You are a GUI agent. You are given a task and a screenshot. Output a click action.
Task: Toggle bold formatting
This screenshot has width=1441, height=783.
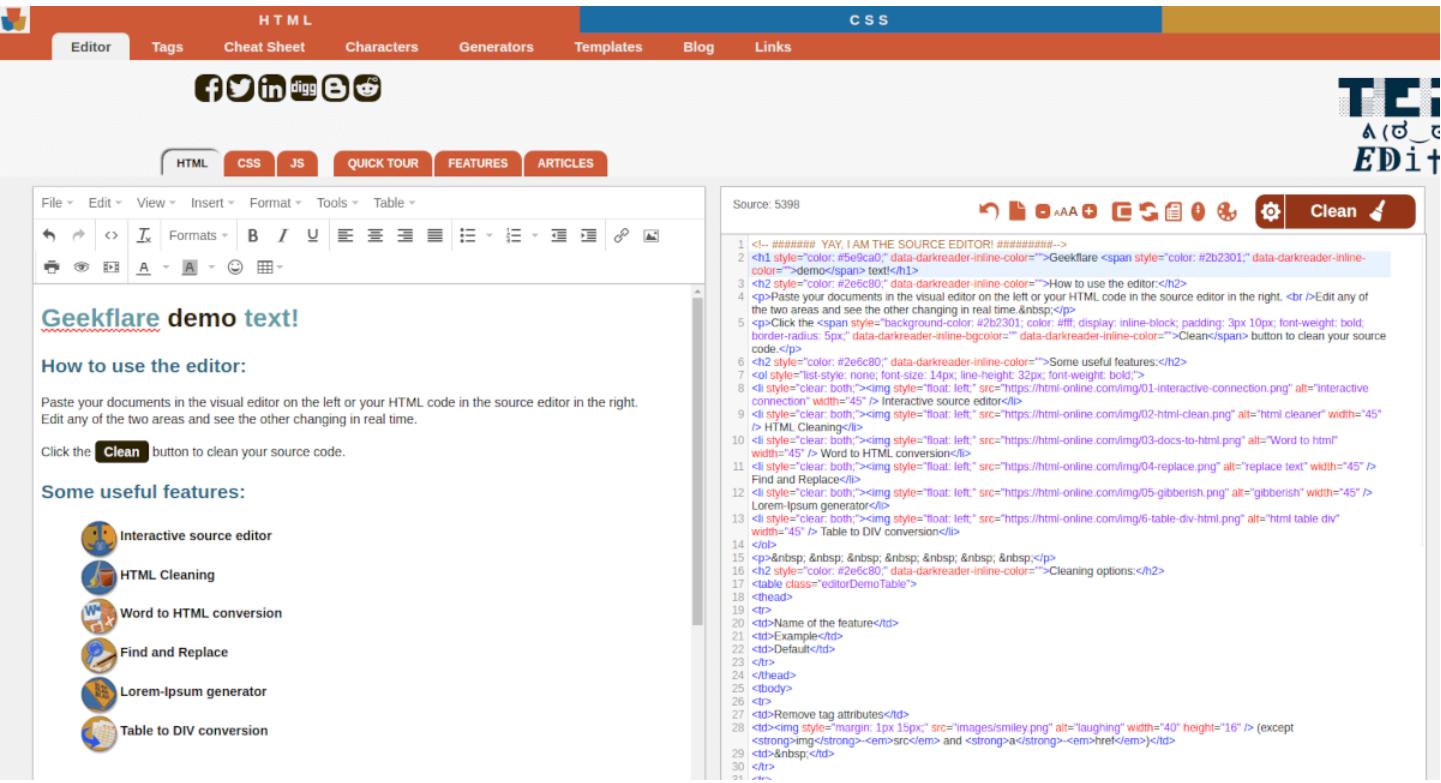point(253,236)
